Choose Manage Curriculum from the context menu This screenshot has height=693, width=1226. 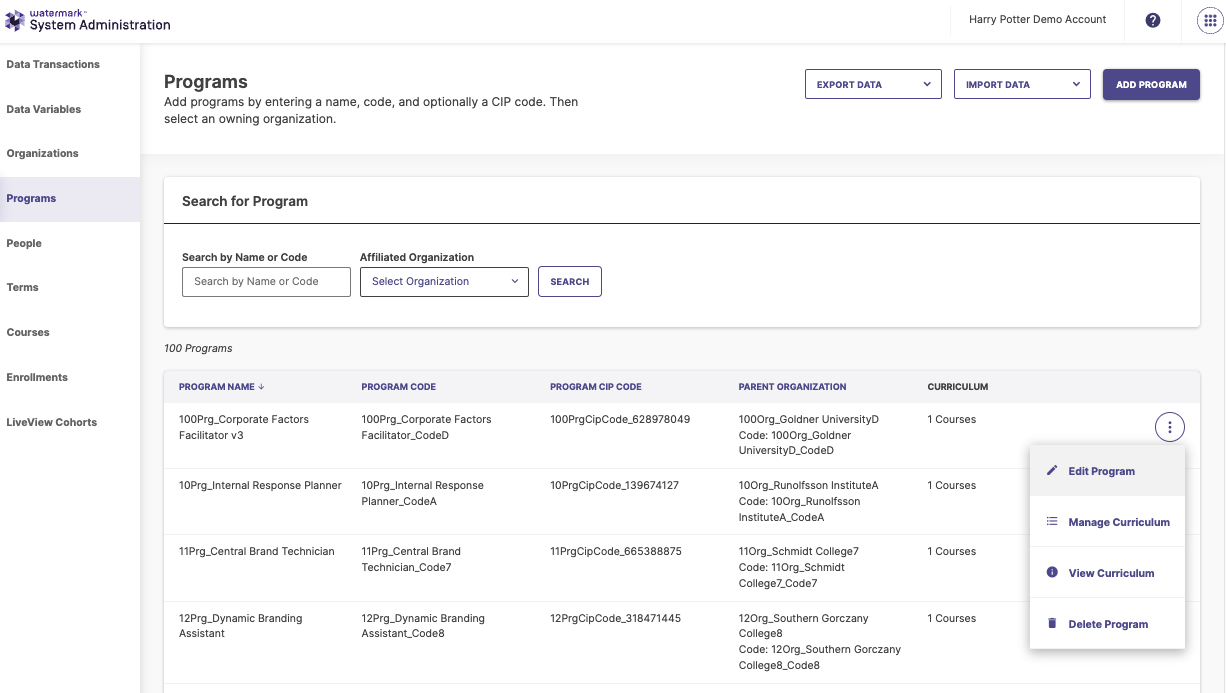1107,522
